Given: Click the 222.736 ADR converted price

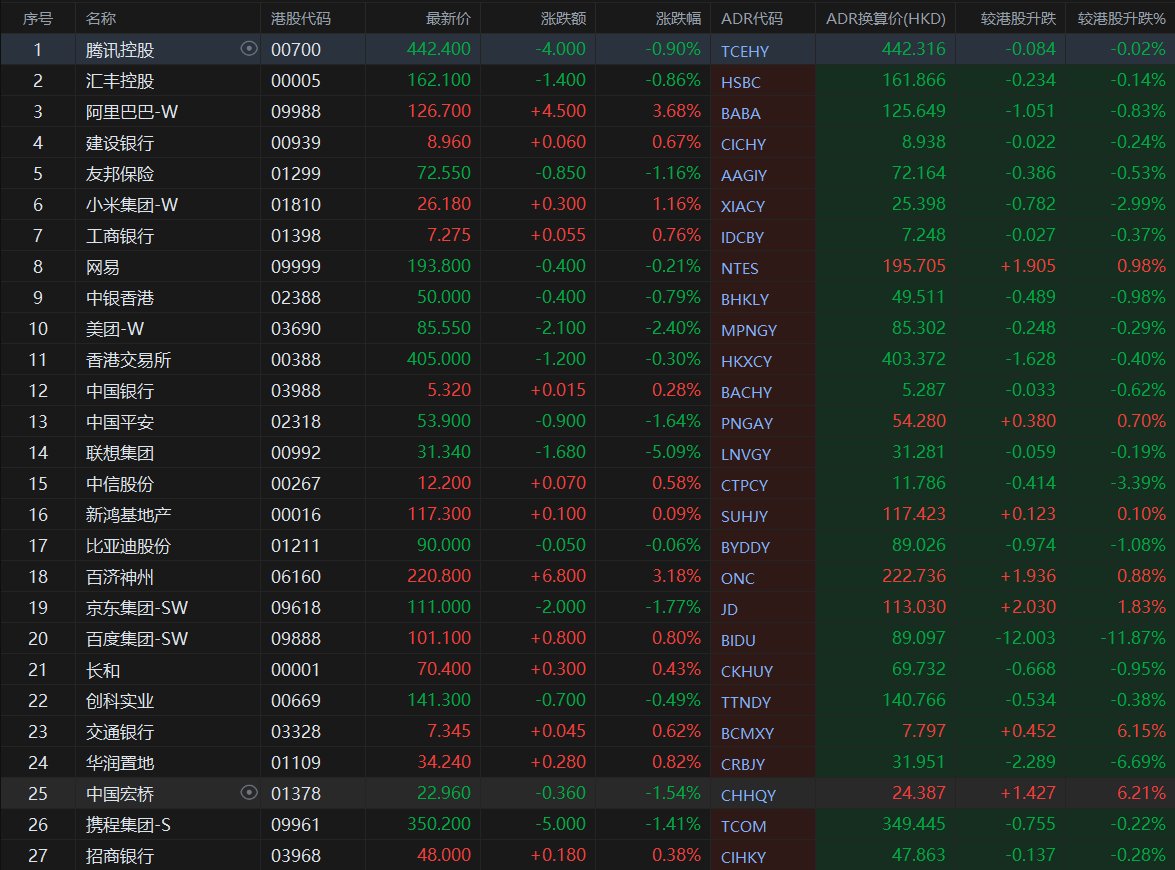Looking at the screenshot, I should coord(913,576).
